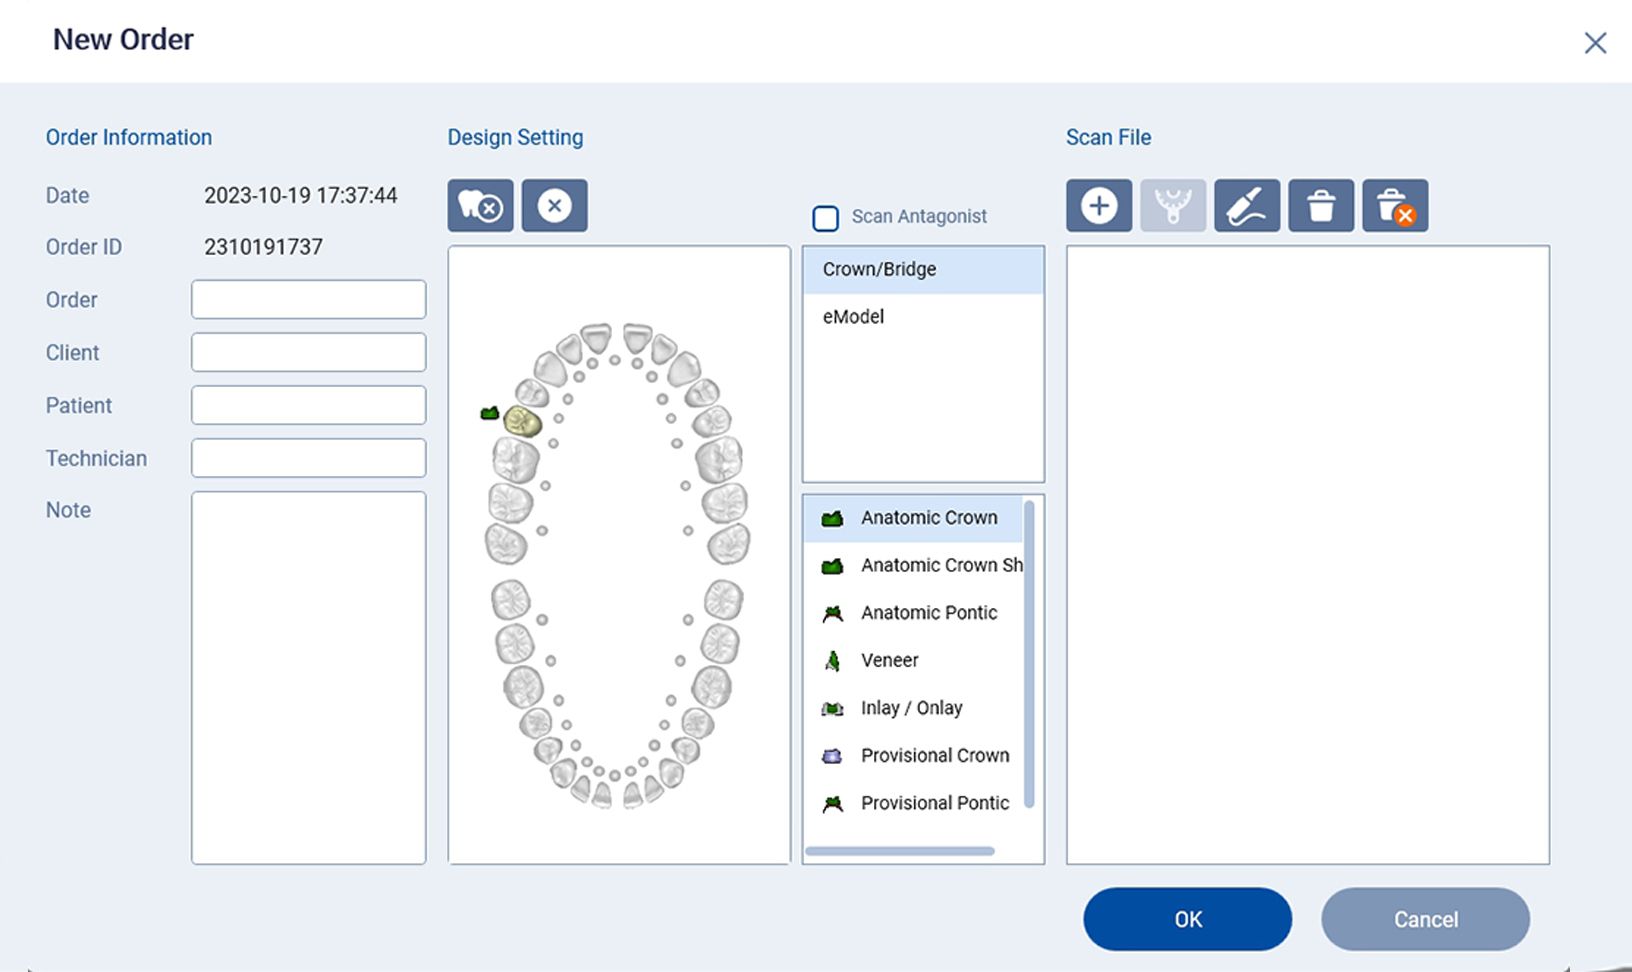Click the intraoral scanner icon
The image size is (1632, 972).
1246,205
